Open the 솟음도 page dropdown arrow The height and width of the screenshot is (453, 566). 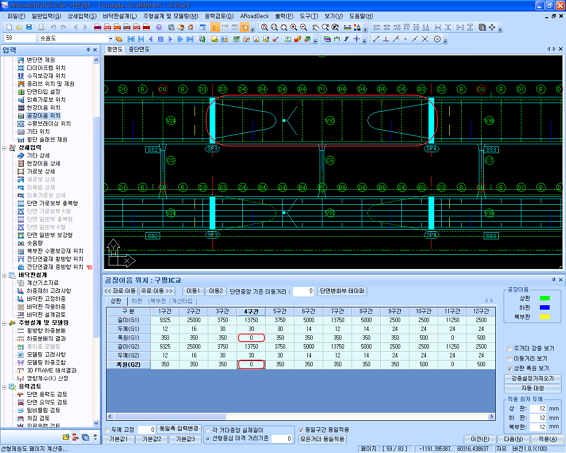tap(110, 39)
